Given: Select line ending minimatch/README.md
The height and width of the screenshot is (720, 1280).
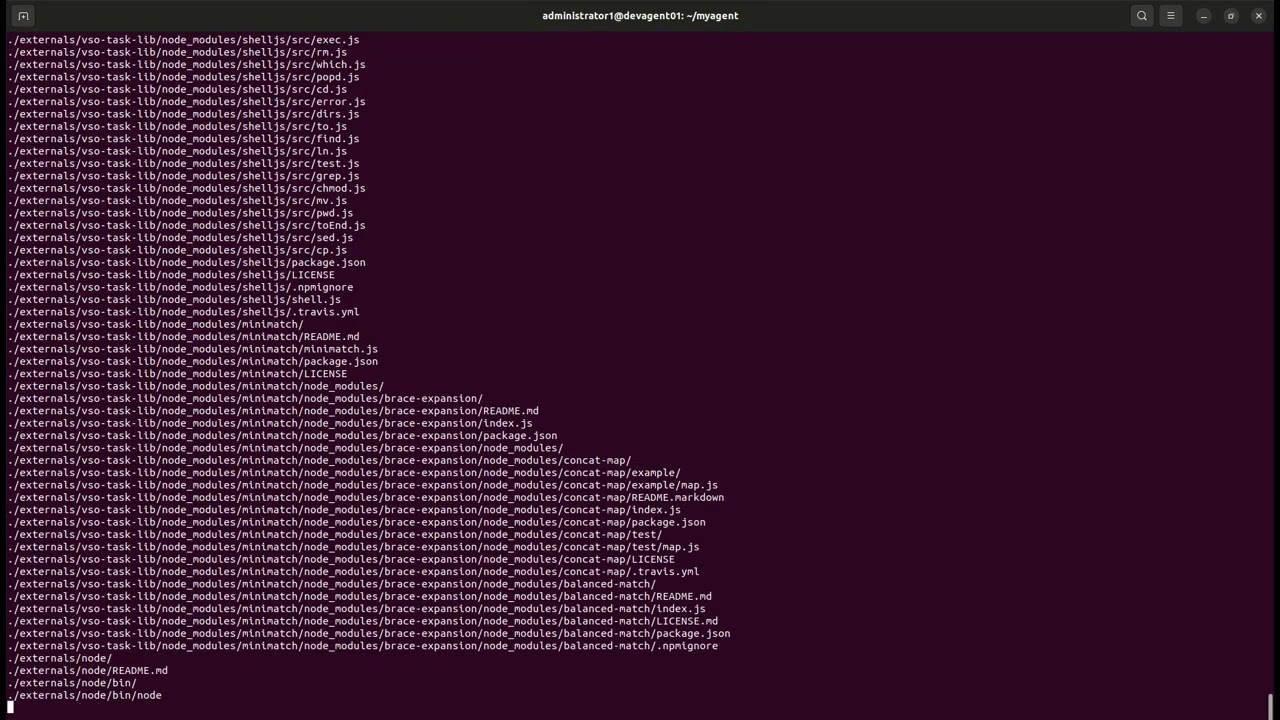Looking at the screenshot, I should (x=184, y=337).
